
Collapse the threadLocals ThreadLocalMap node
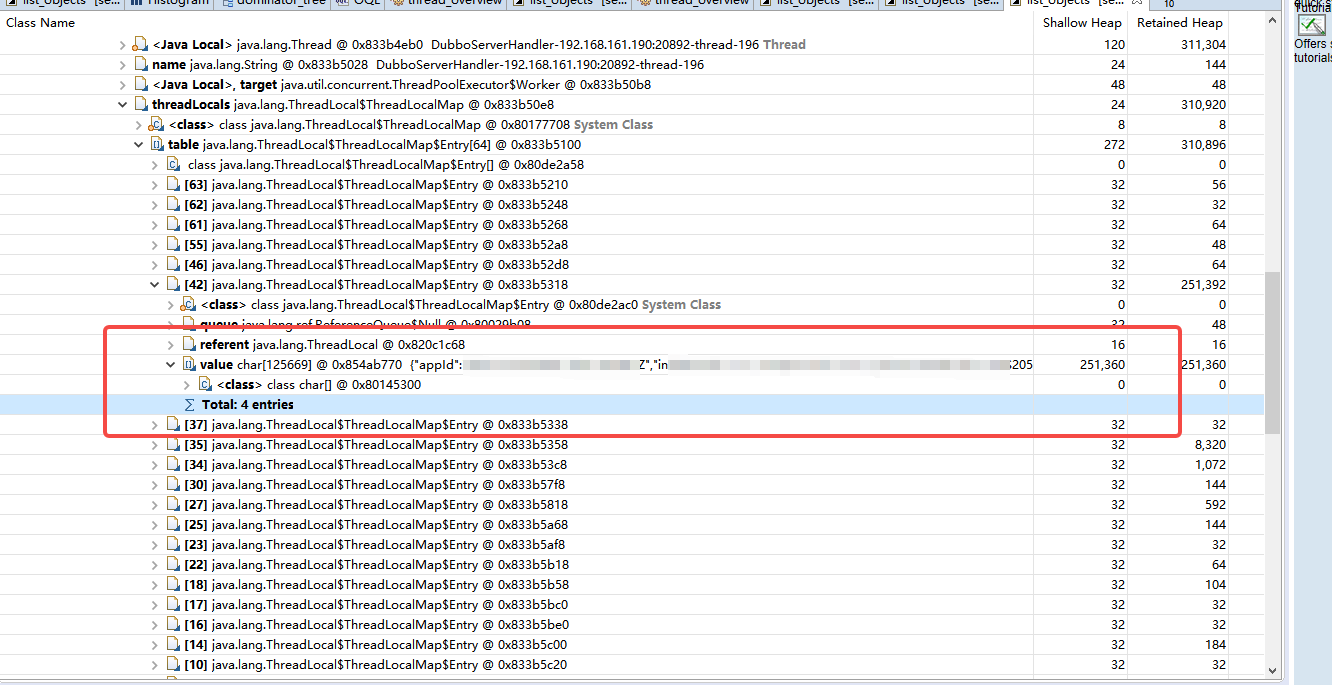[x=123, y=105]
